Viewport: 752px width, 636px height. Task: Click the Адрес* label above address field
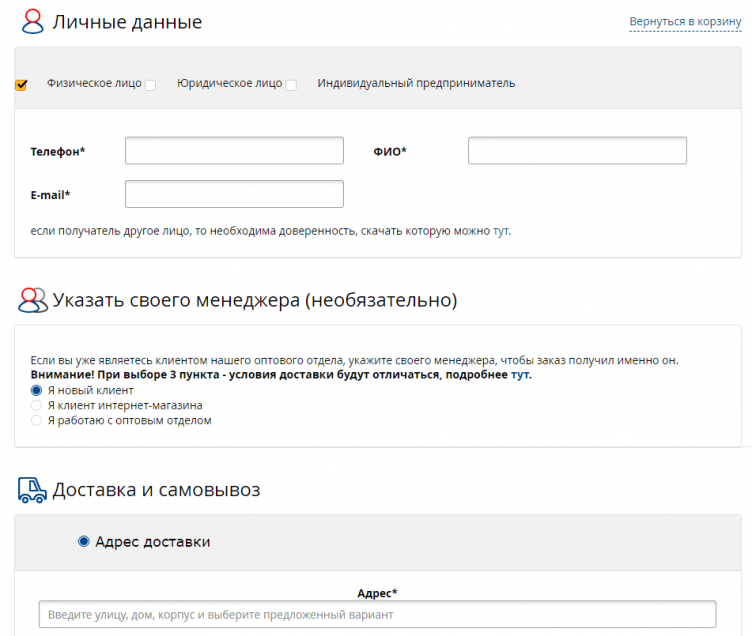(377, 593)
